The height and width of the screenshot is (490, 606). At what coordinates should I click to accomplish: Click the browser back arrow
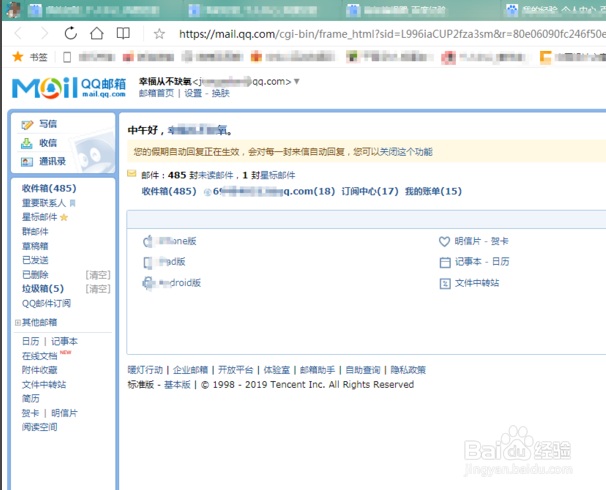click(18, 34)
